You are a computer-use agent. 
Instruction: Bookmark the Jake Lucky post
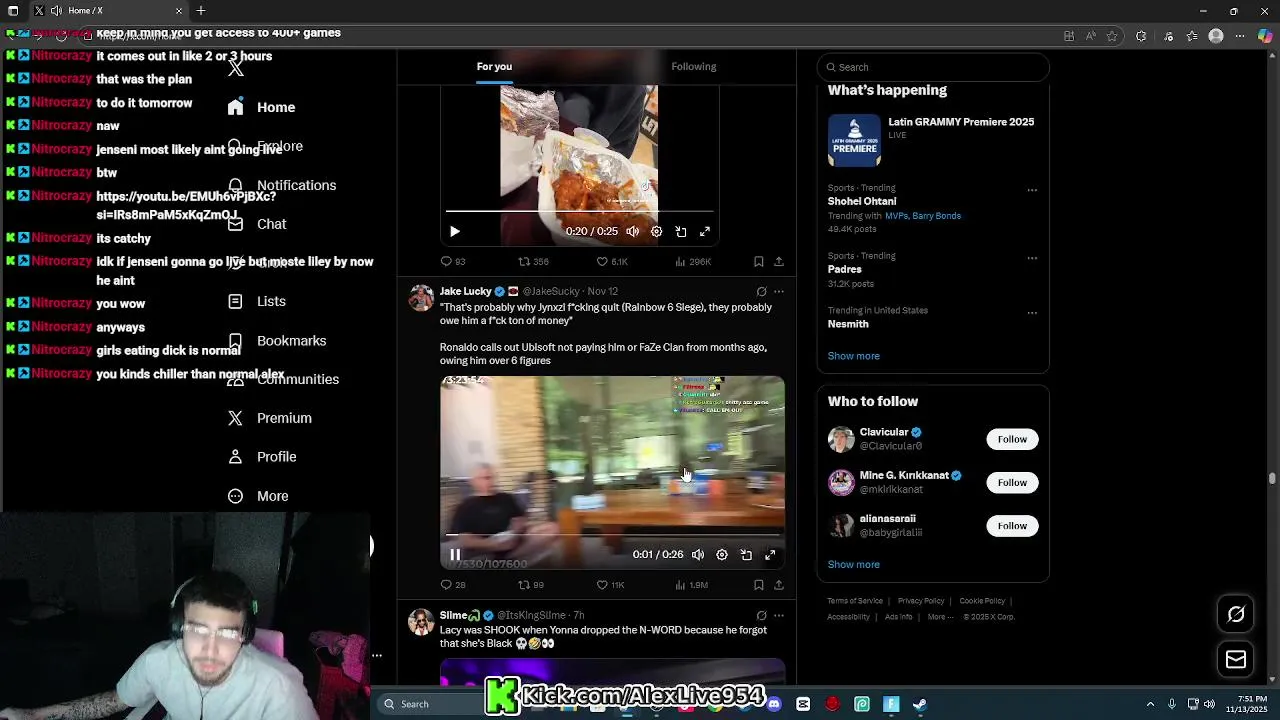point(759,584)
